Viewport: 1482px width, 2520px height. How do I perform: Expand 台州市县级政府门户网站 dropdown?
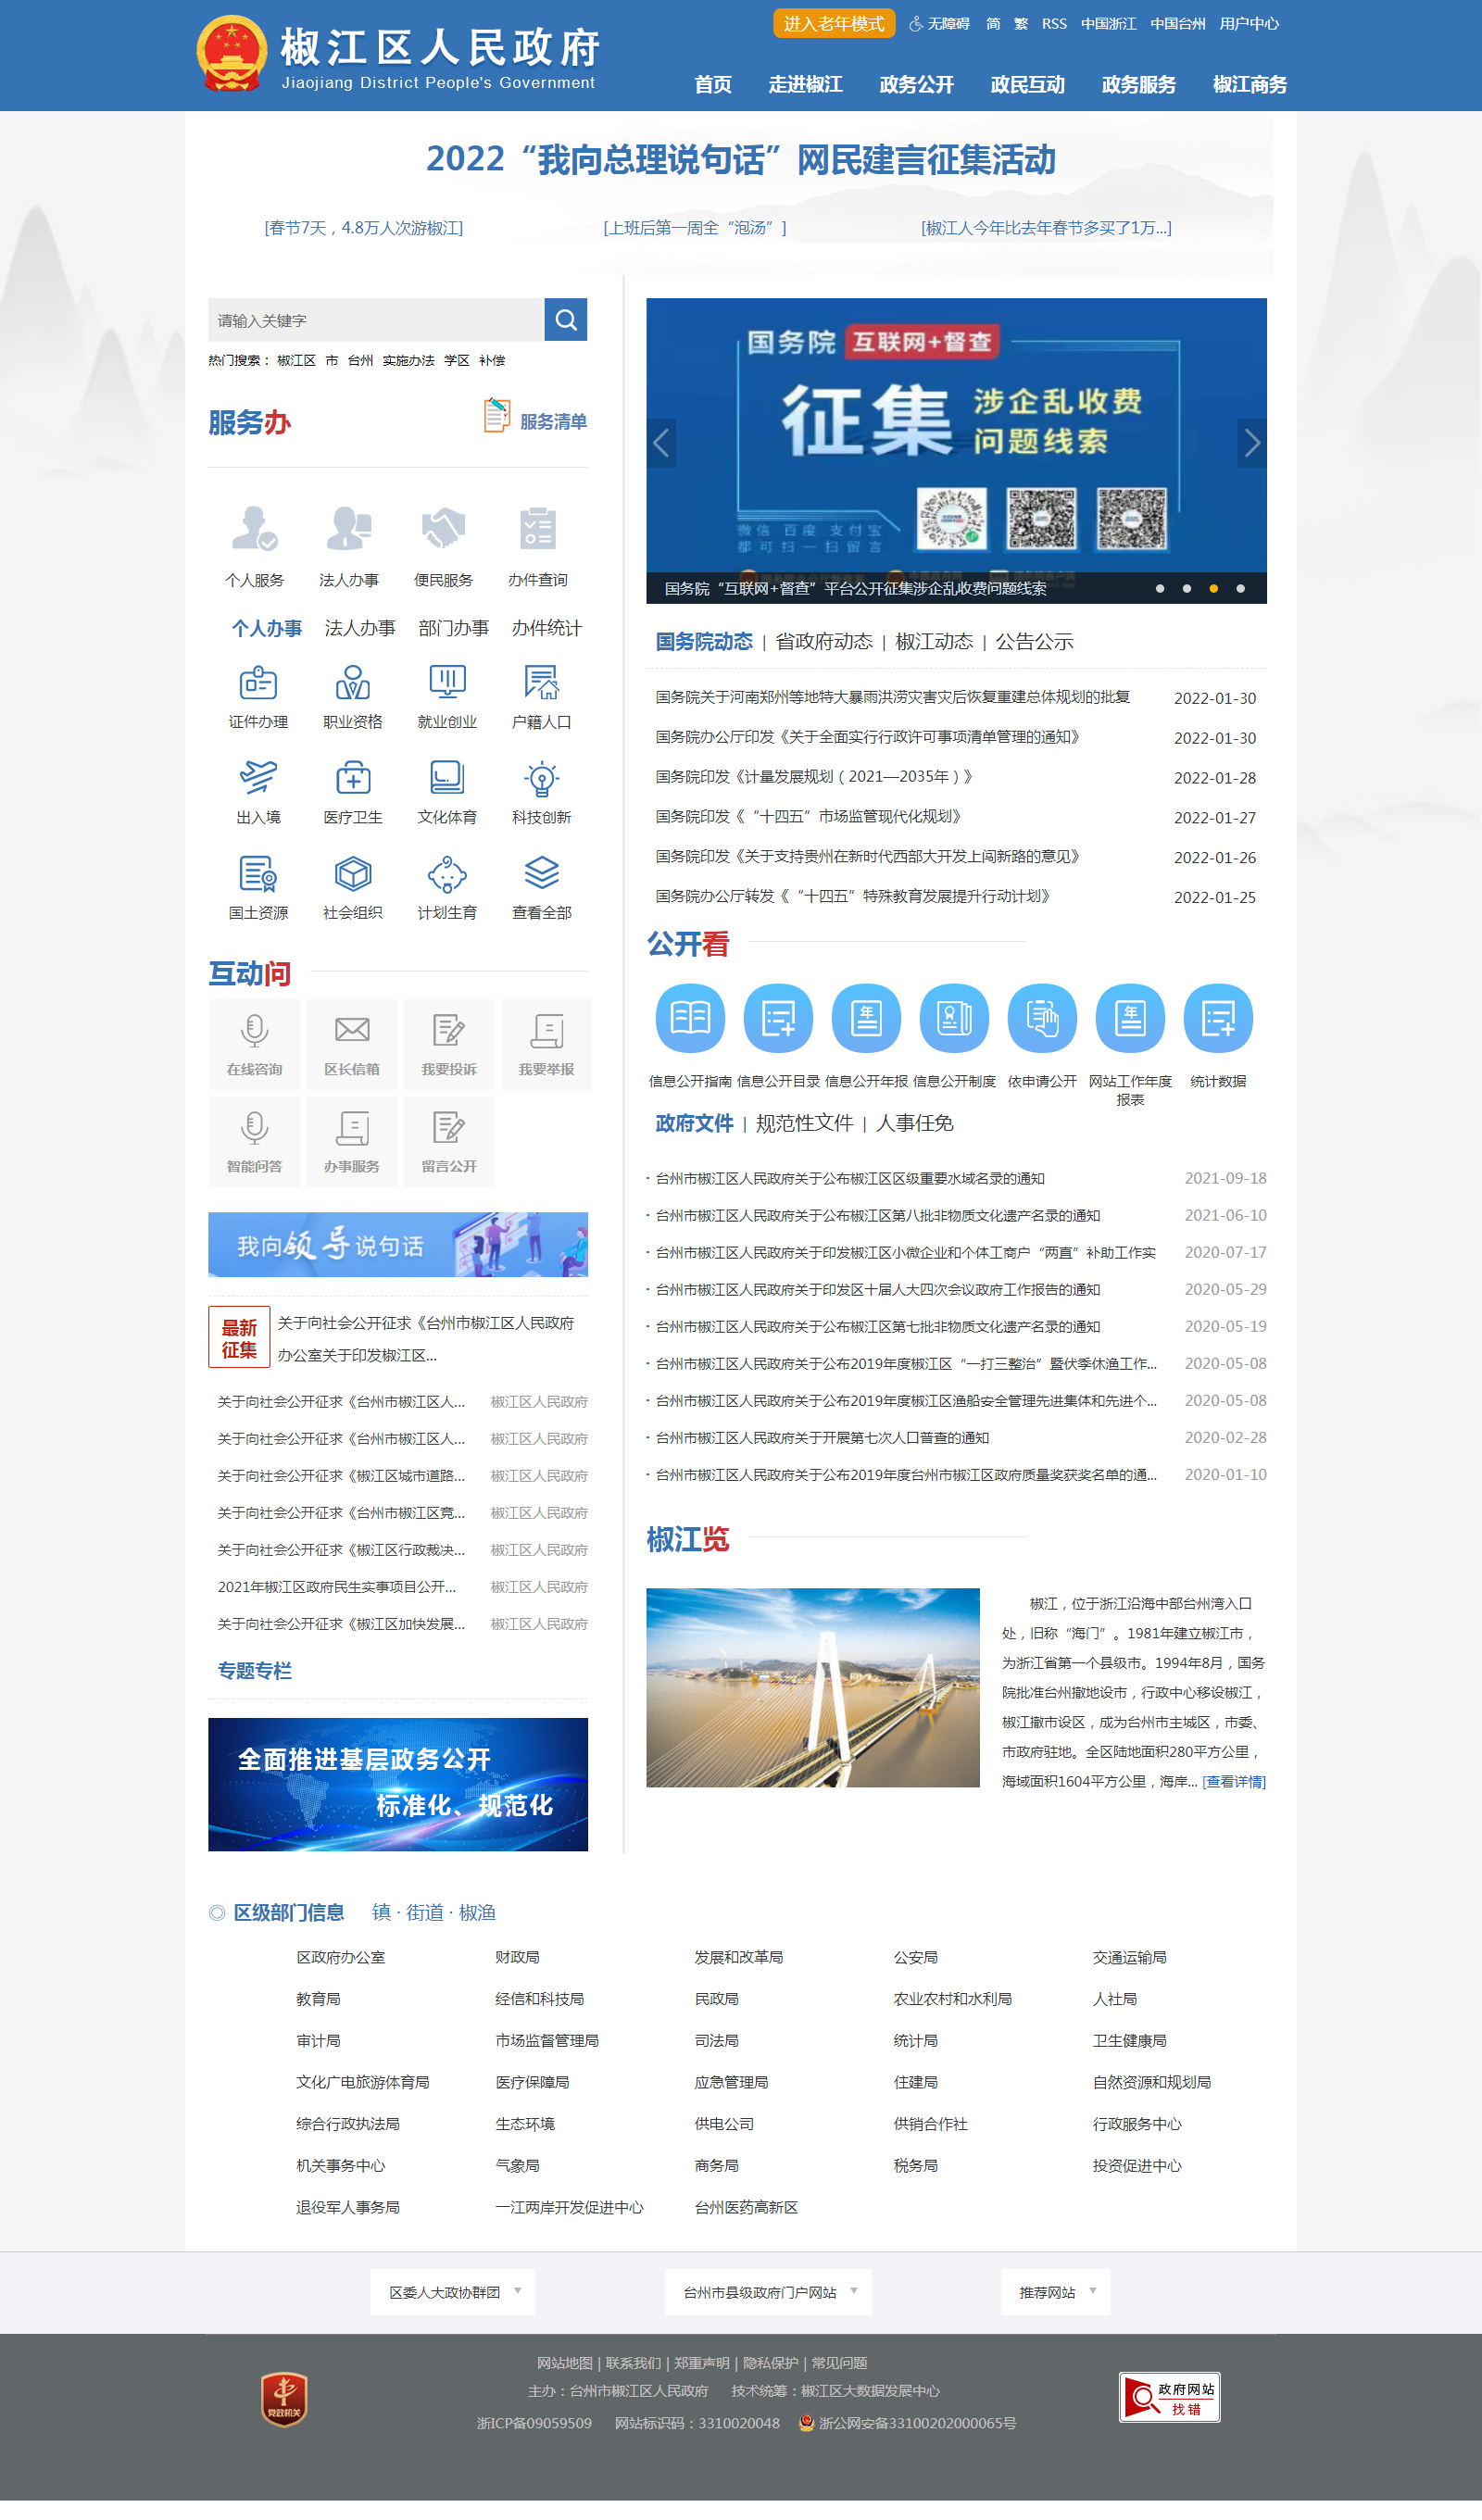tap(768, 2293)
